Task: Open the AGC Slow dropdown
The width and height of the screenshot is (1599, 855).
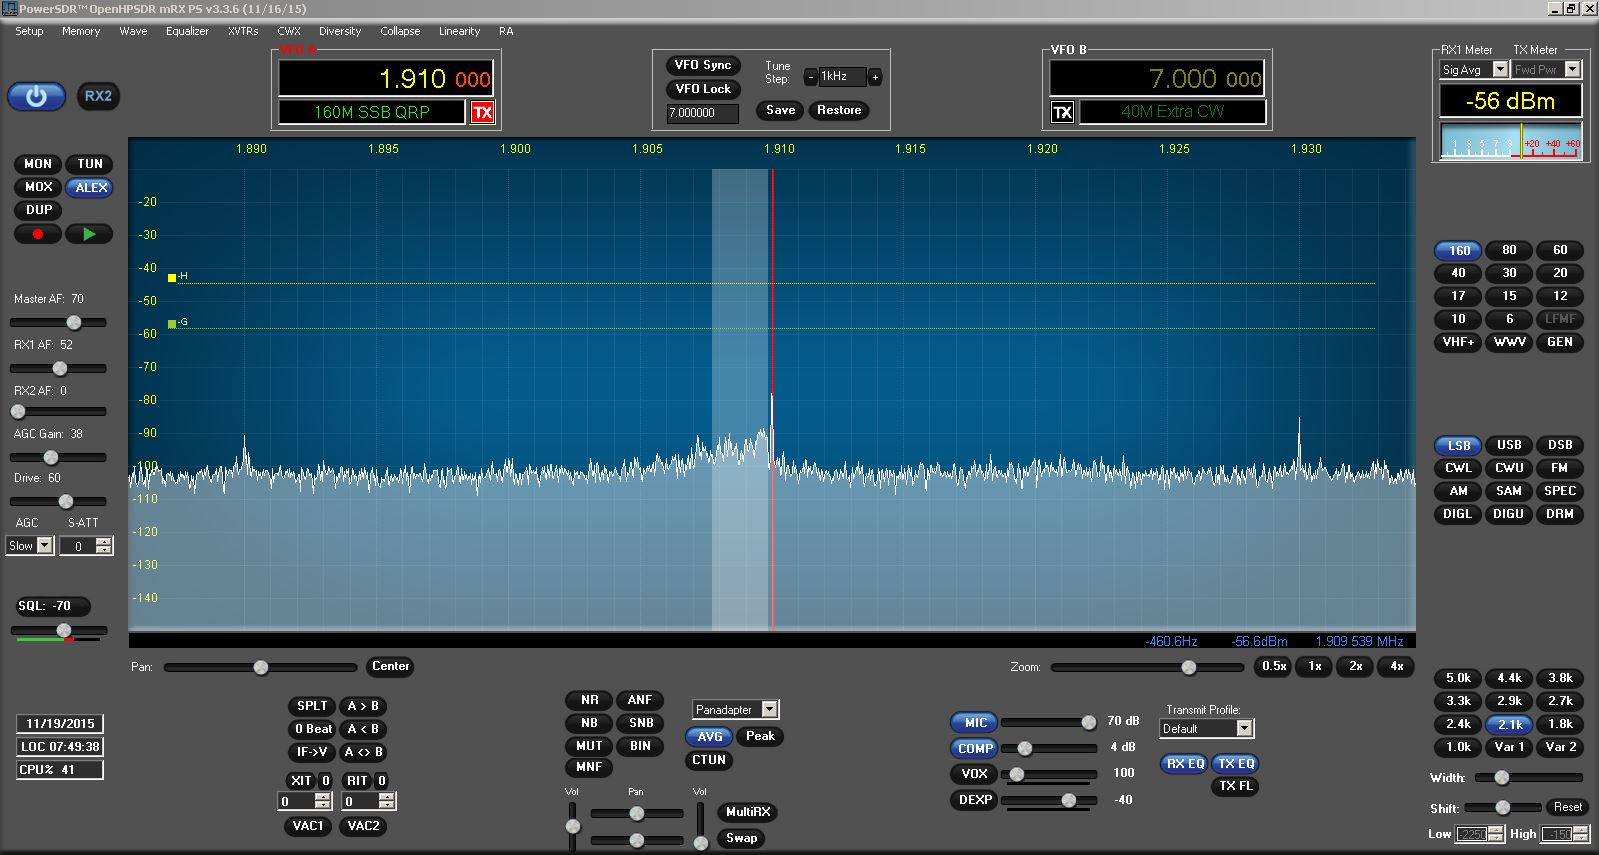Action: [x=44, y=546]
